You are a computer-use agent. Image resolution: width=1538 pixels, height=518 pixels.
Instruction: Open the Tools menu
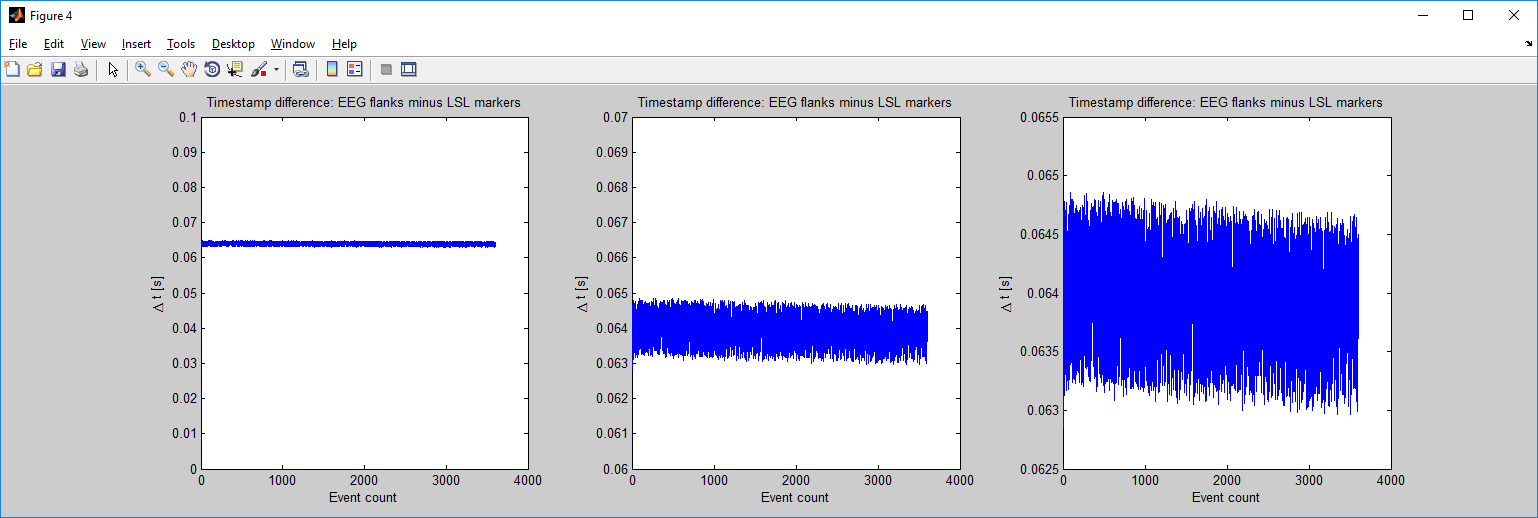tap(181, 44)
